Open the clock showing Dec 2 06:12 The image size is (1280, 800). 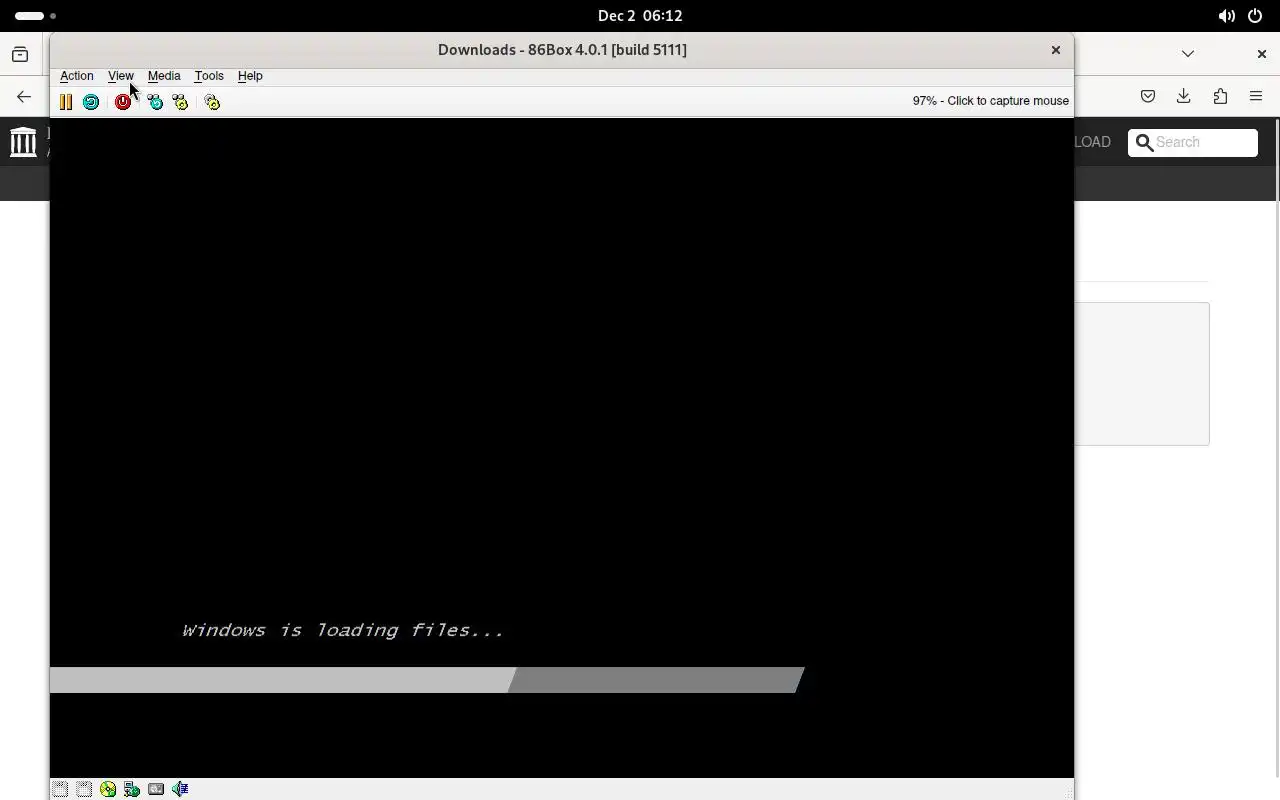(x=640, y=16)
